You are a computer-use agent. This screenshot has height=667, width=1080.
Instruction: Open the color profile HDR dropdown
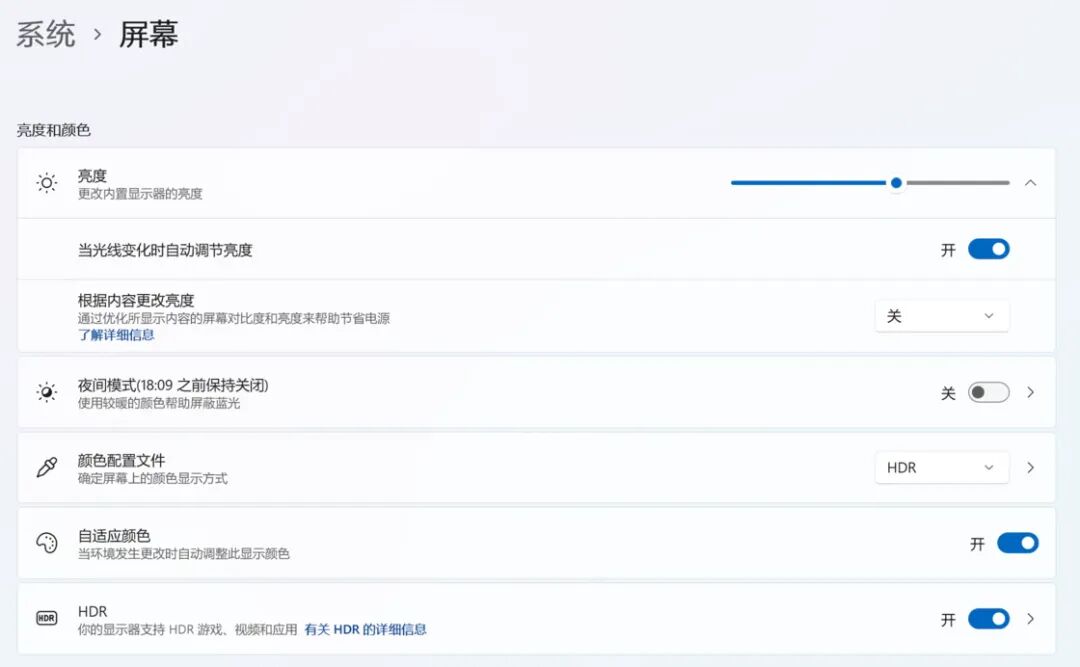942,468
